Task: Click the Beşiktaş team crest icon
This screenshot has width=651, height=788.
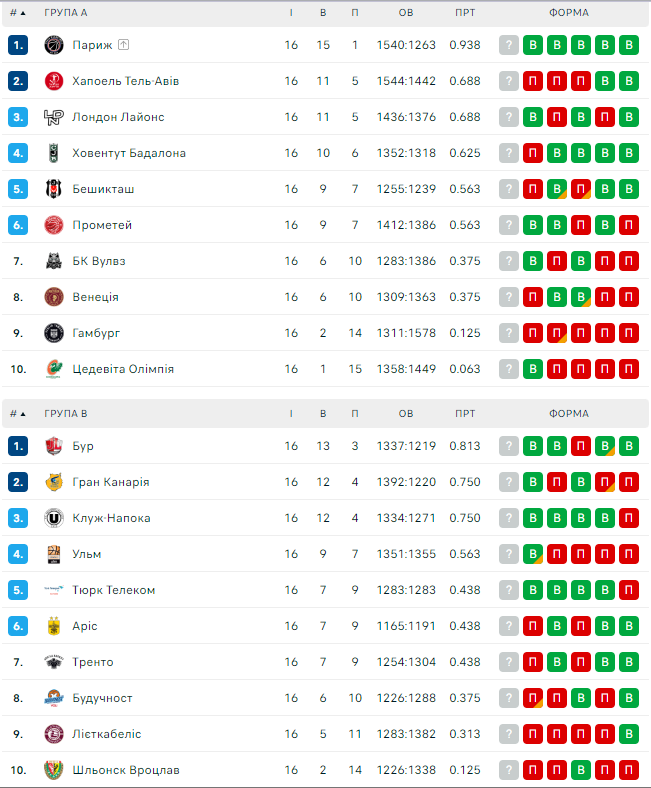Action: [x=54, y=189]
